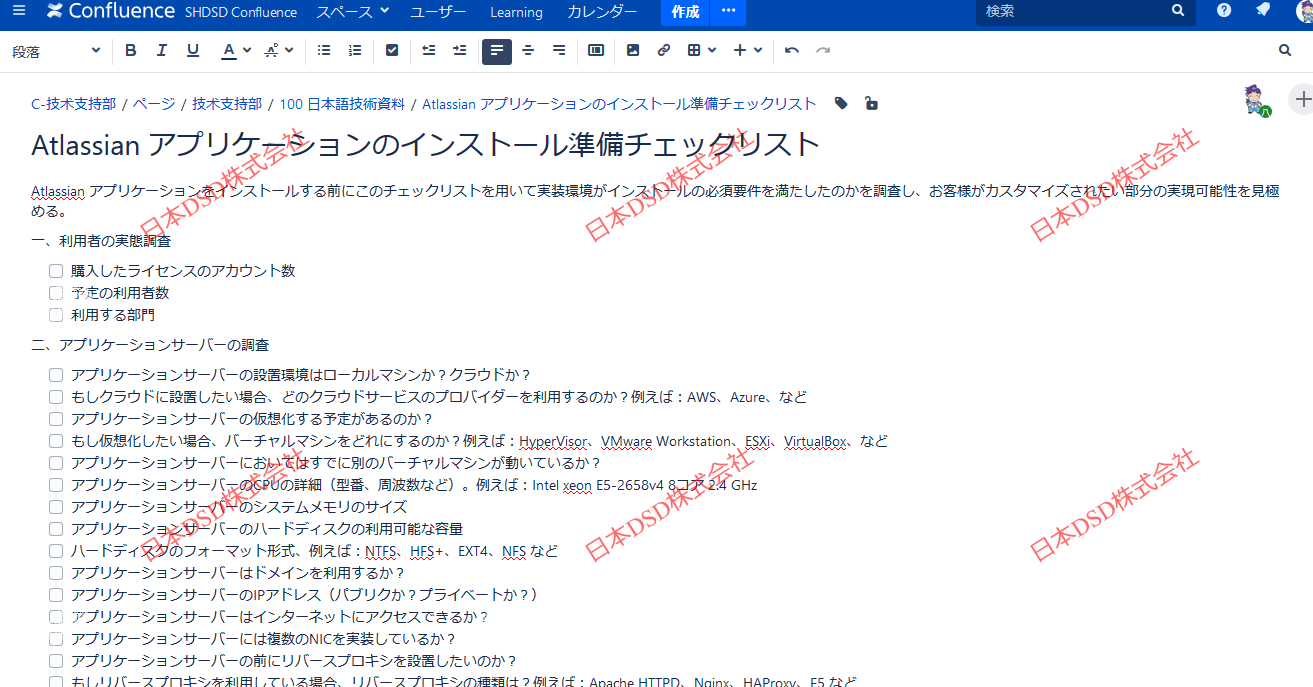The height and width of the screenshot is (687, 1313).
Task: Open the カレンダー menu item
Action: click(x=602, y=12)
